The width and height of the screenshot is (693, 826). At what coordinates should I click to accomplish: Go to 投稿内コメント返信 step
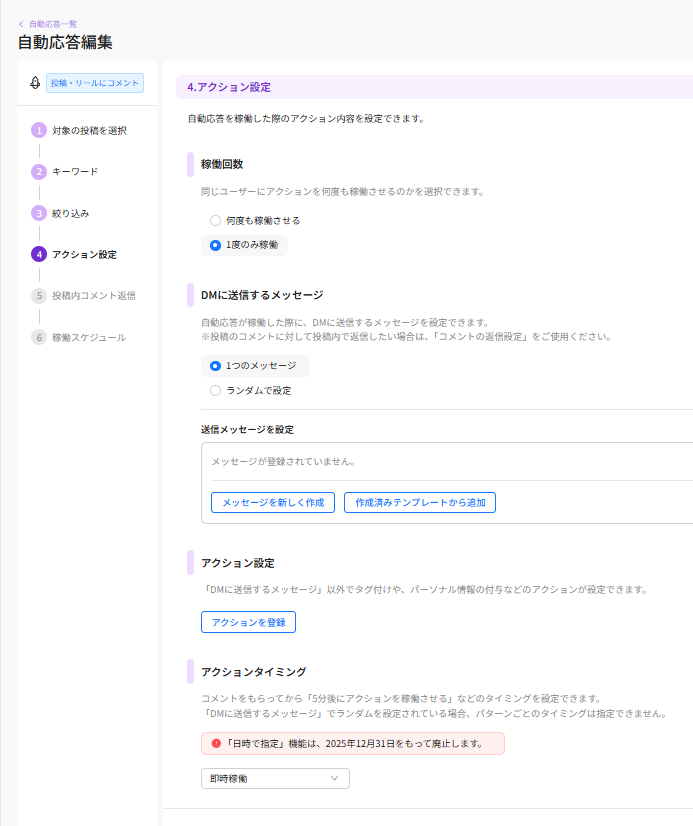[93, 296]
